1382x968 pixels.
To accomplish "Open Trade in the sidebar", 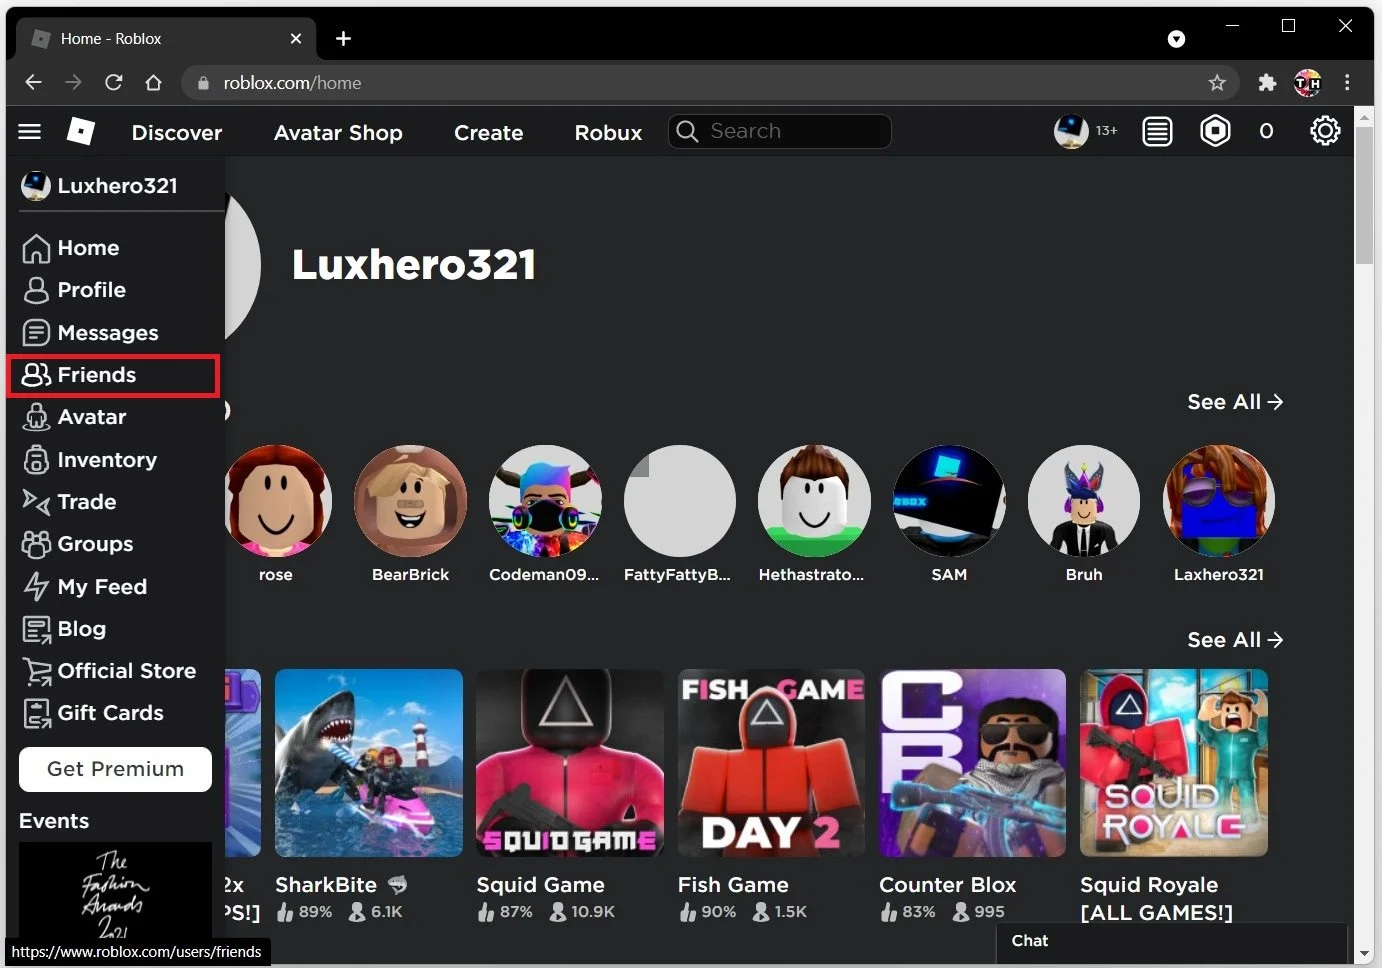I will pyautogui.click(x=69, y=502).
